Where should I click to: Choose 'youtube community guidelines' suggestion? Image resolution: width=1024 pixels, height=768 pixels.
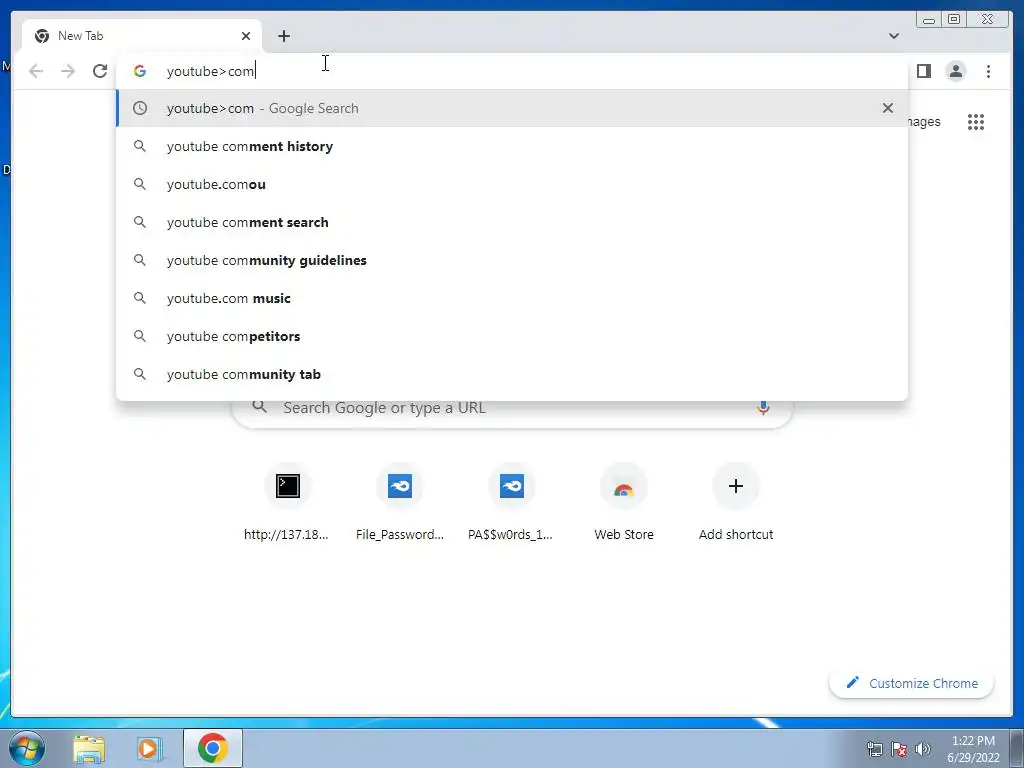click(512, 260)
